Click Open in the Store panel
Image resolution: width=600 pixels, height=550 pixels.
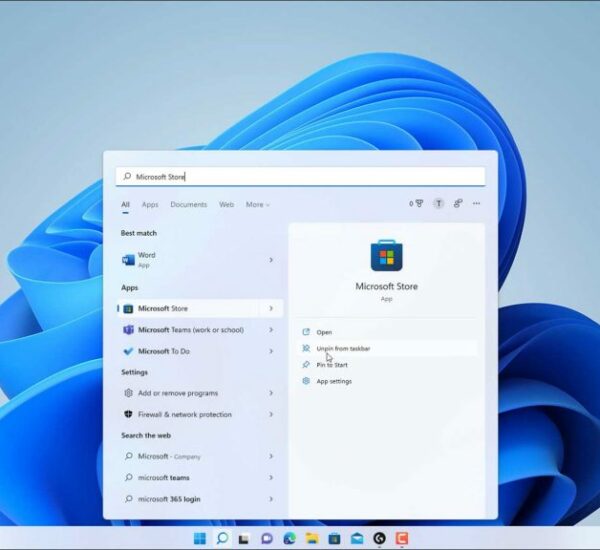point(386,332)
